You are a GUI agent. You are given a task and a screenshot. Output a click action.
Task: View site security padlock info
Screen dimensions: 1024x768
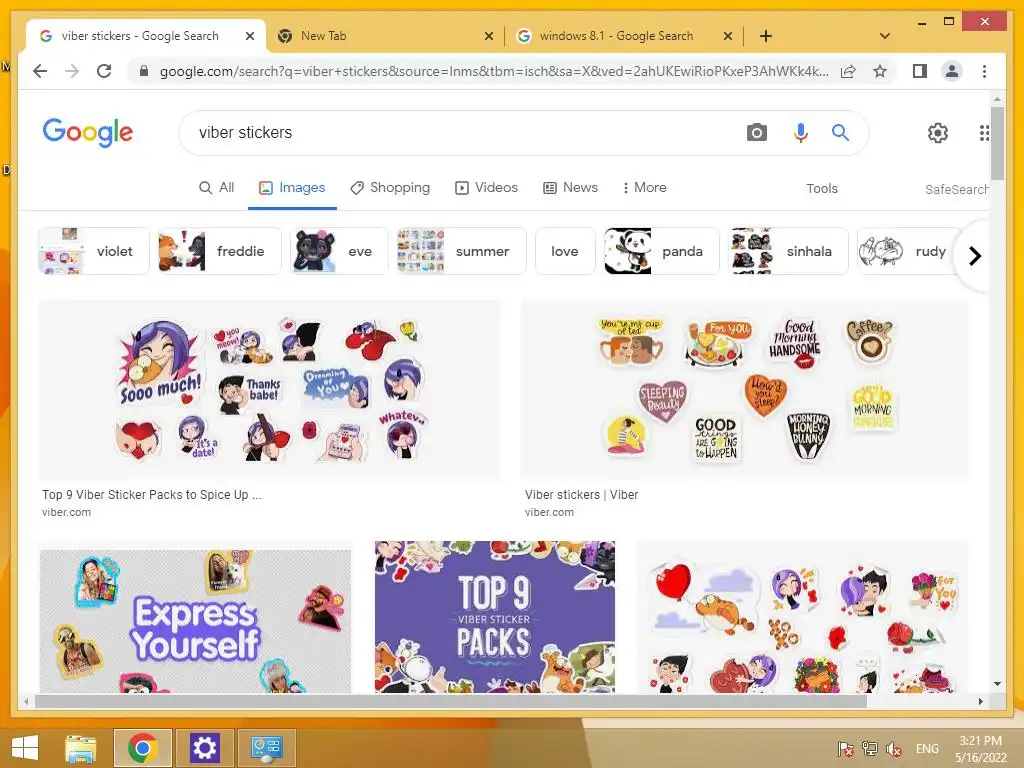pyautogui.click(x=144, y=71)
